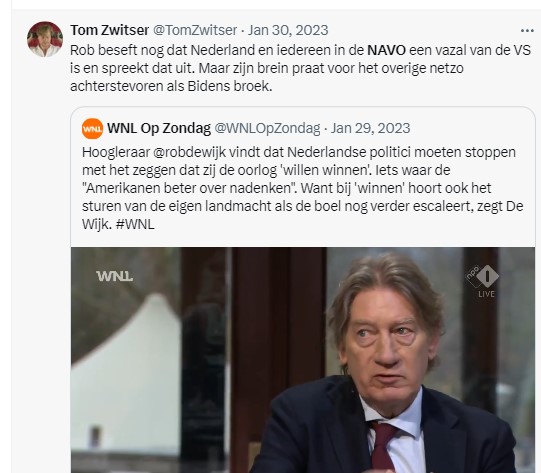The width and height of the screenshot is (541, 473).
Task: Click the Jan 29, 2023 quoted timestamp
Action: click(371, 128)
